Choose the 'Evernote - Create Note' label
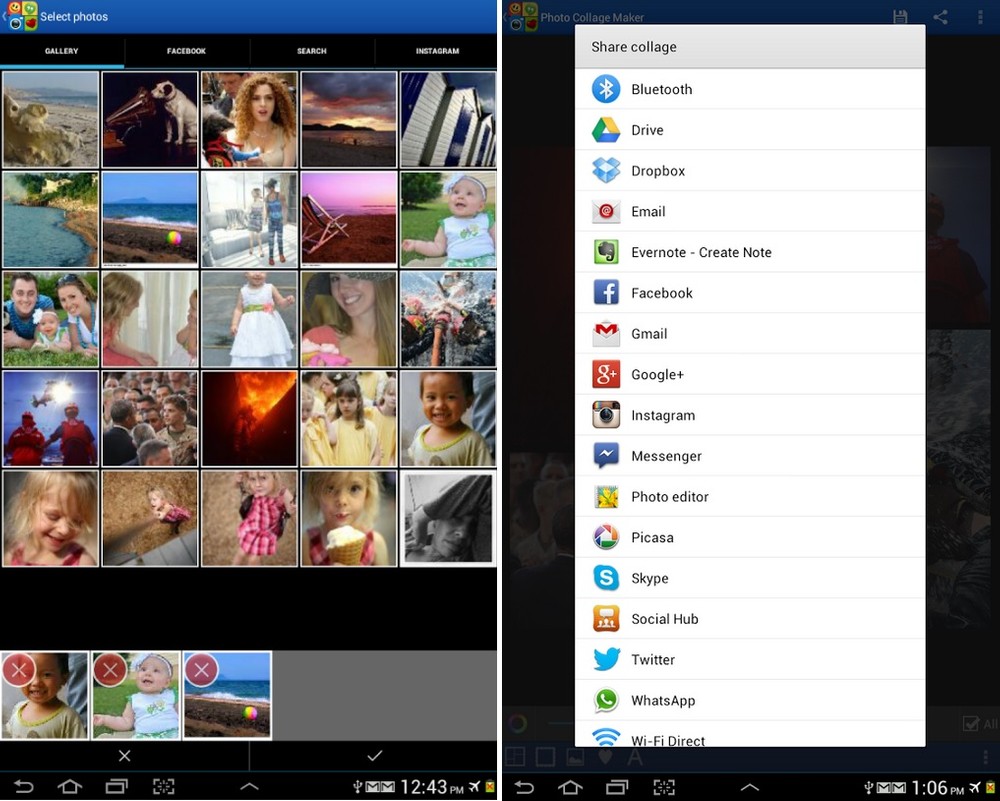 (701, 253)
